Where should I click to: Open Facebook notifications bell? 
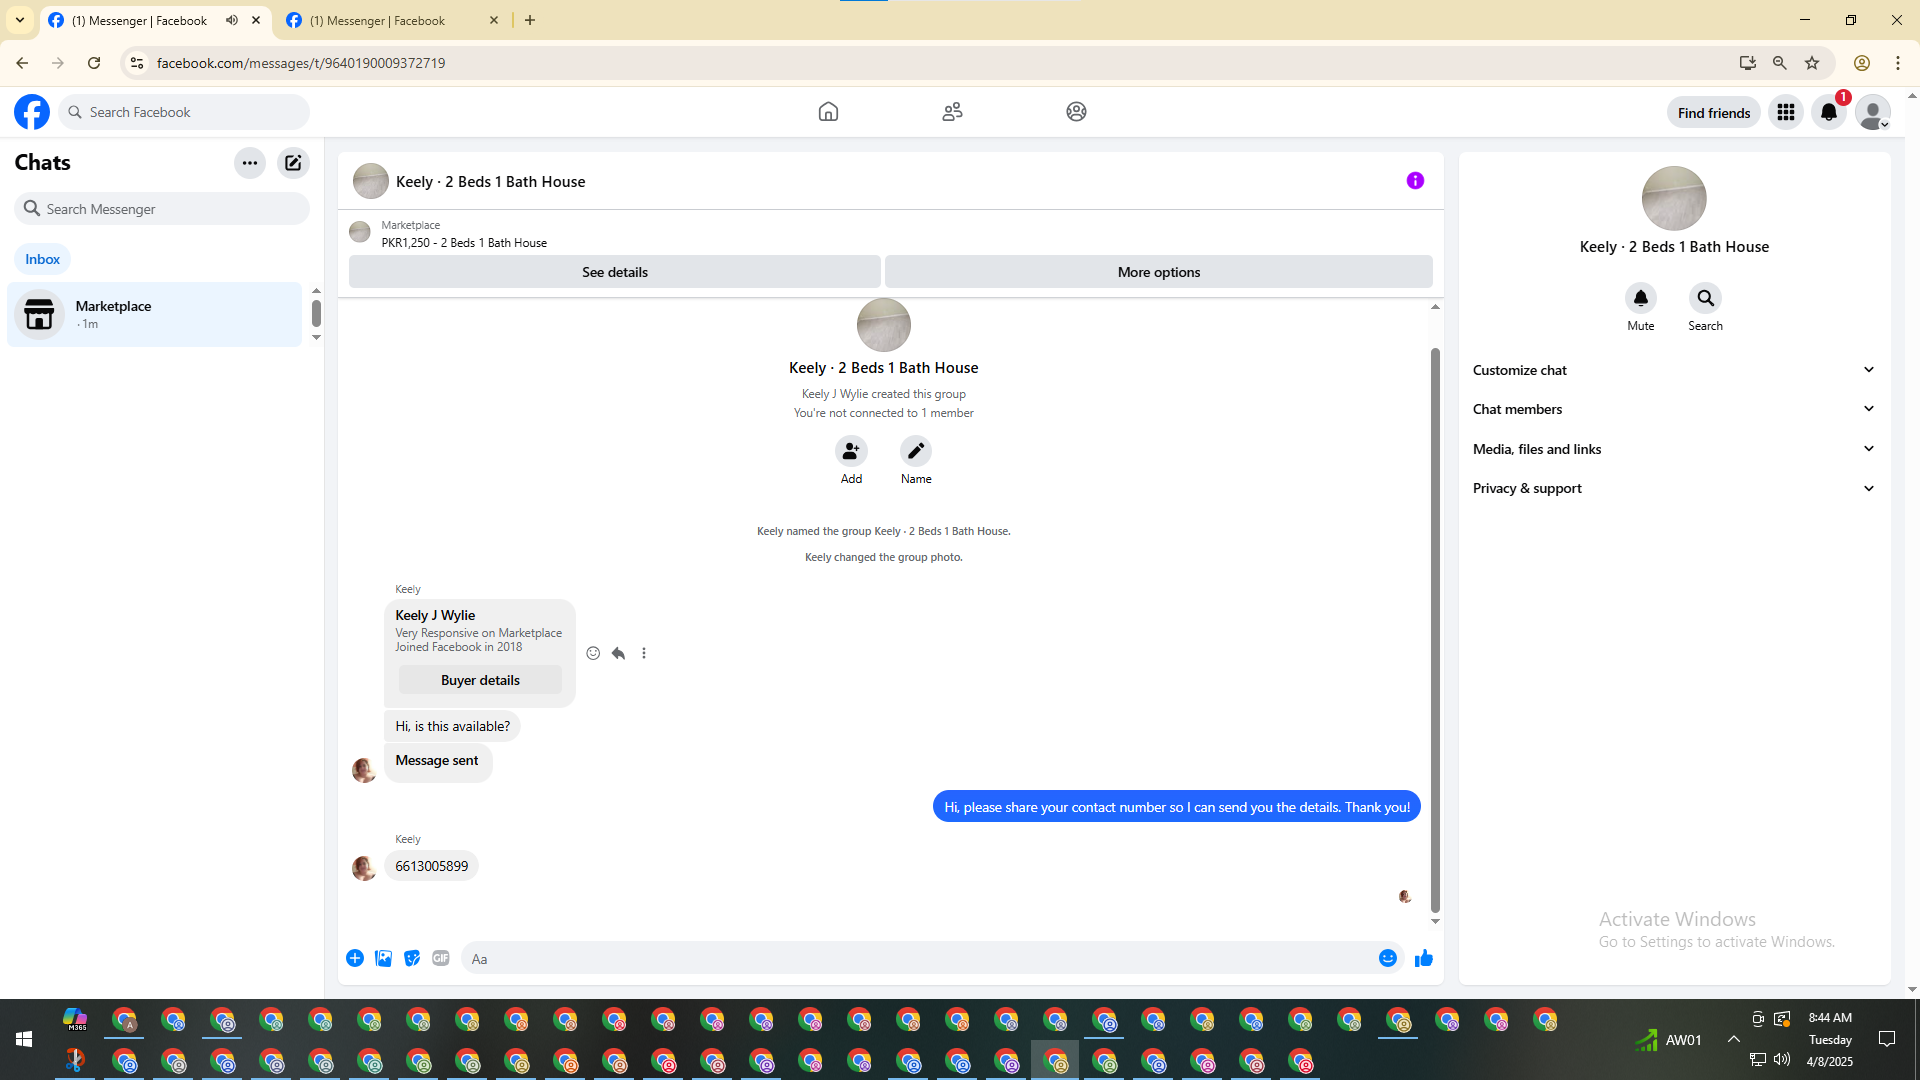click(1828, 112)
